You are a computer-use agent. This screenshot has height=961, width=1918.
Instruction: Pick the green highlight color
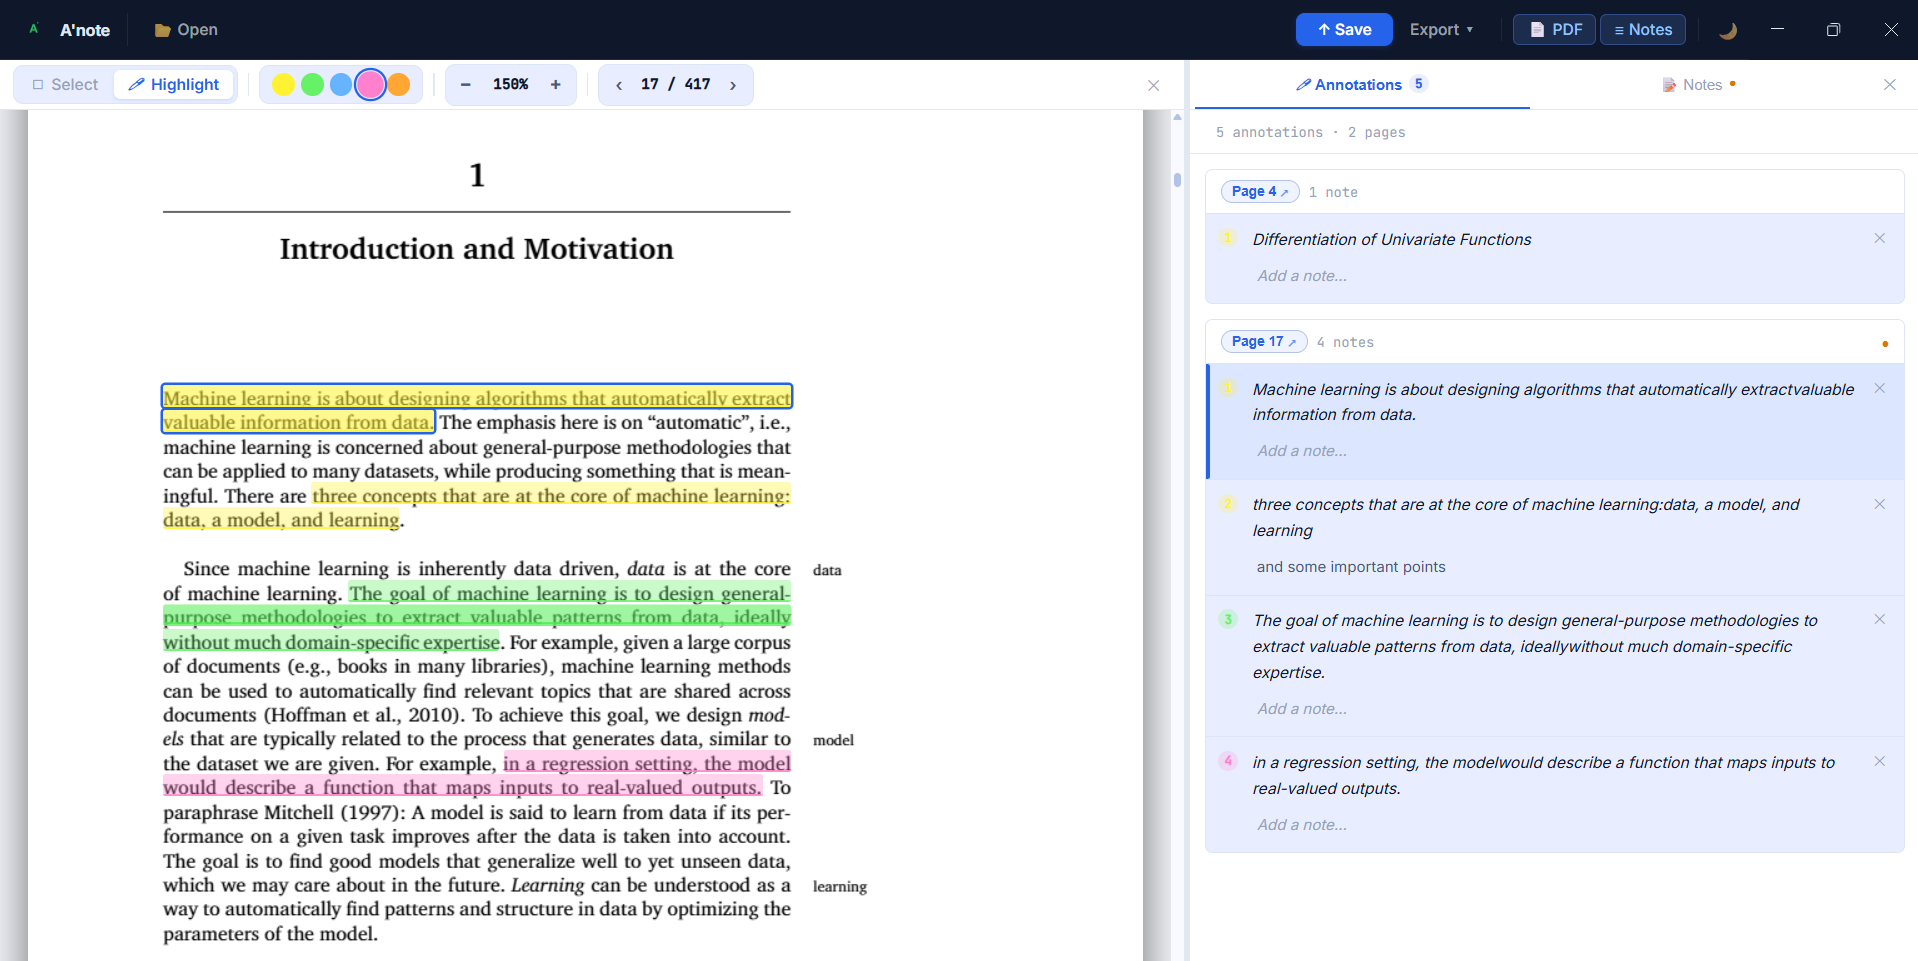[x=312, y=85]
